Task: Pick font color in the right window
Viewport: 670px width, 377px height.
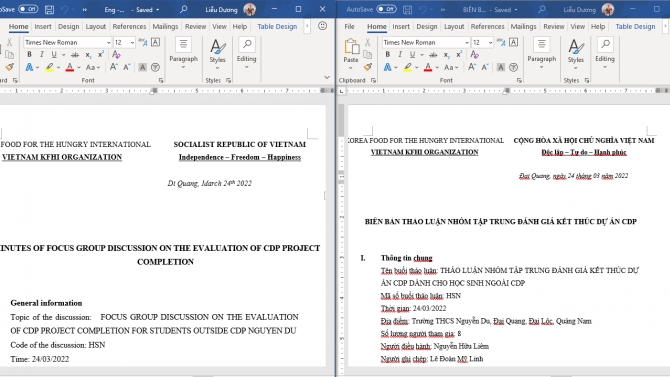Action: coord(428,67)
